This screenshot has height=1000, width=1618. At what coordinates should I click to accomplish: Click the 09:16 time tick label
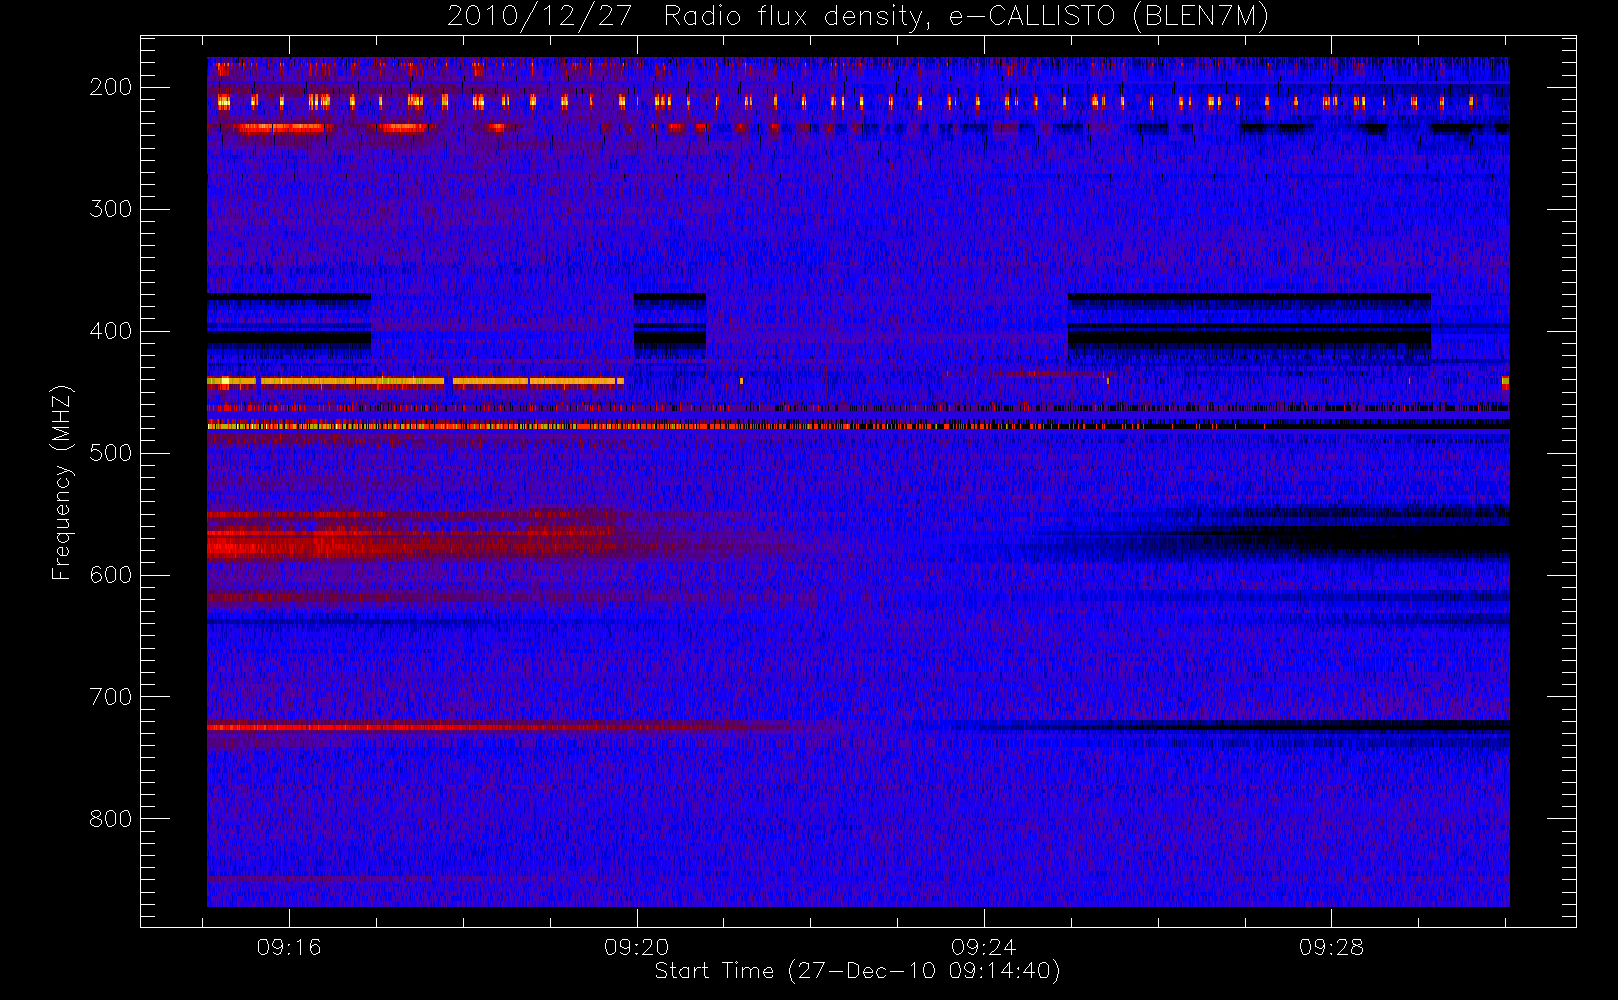[x=289, y=947]
